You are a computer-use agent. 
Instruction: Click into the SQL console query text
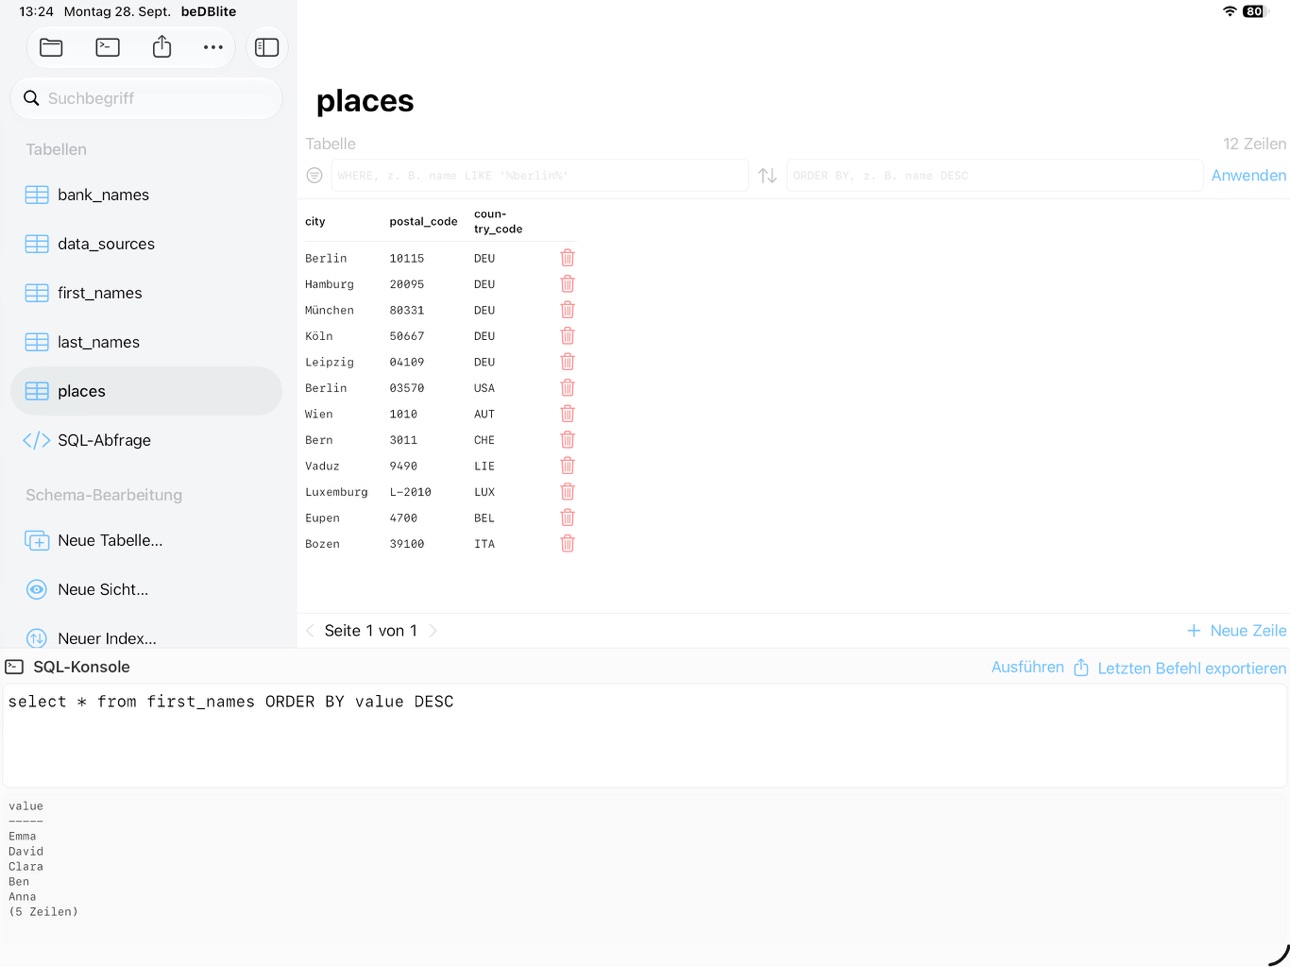tap(231, 702)
